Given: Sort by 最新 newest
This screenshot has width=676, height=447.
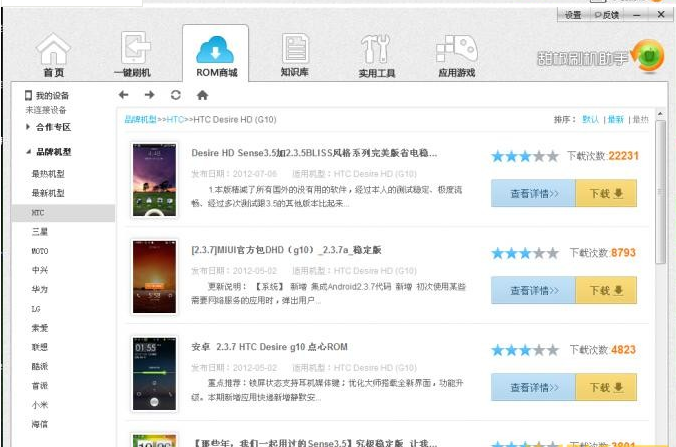Looking at the screenshot, I should coord(616,119).
